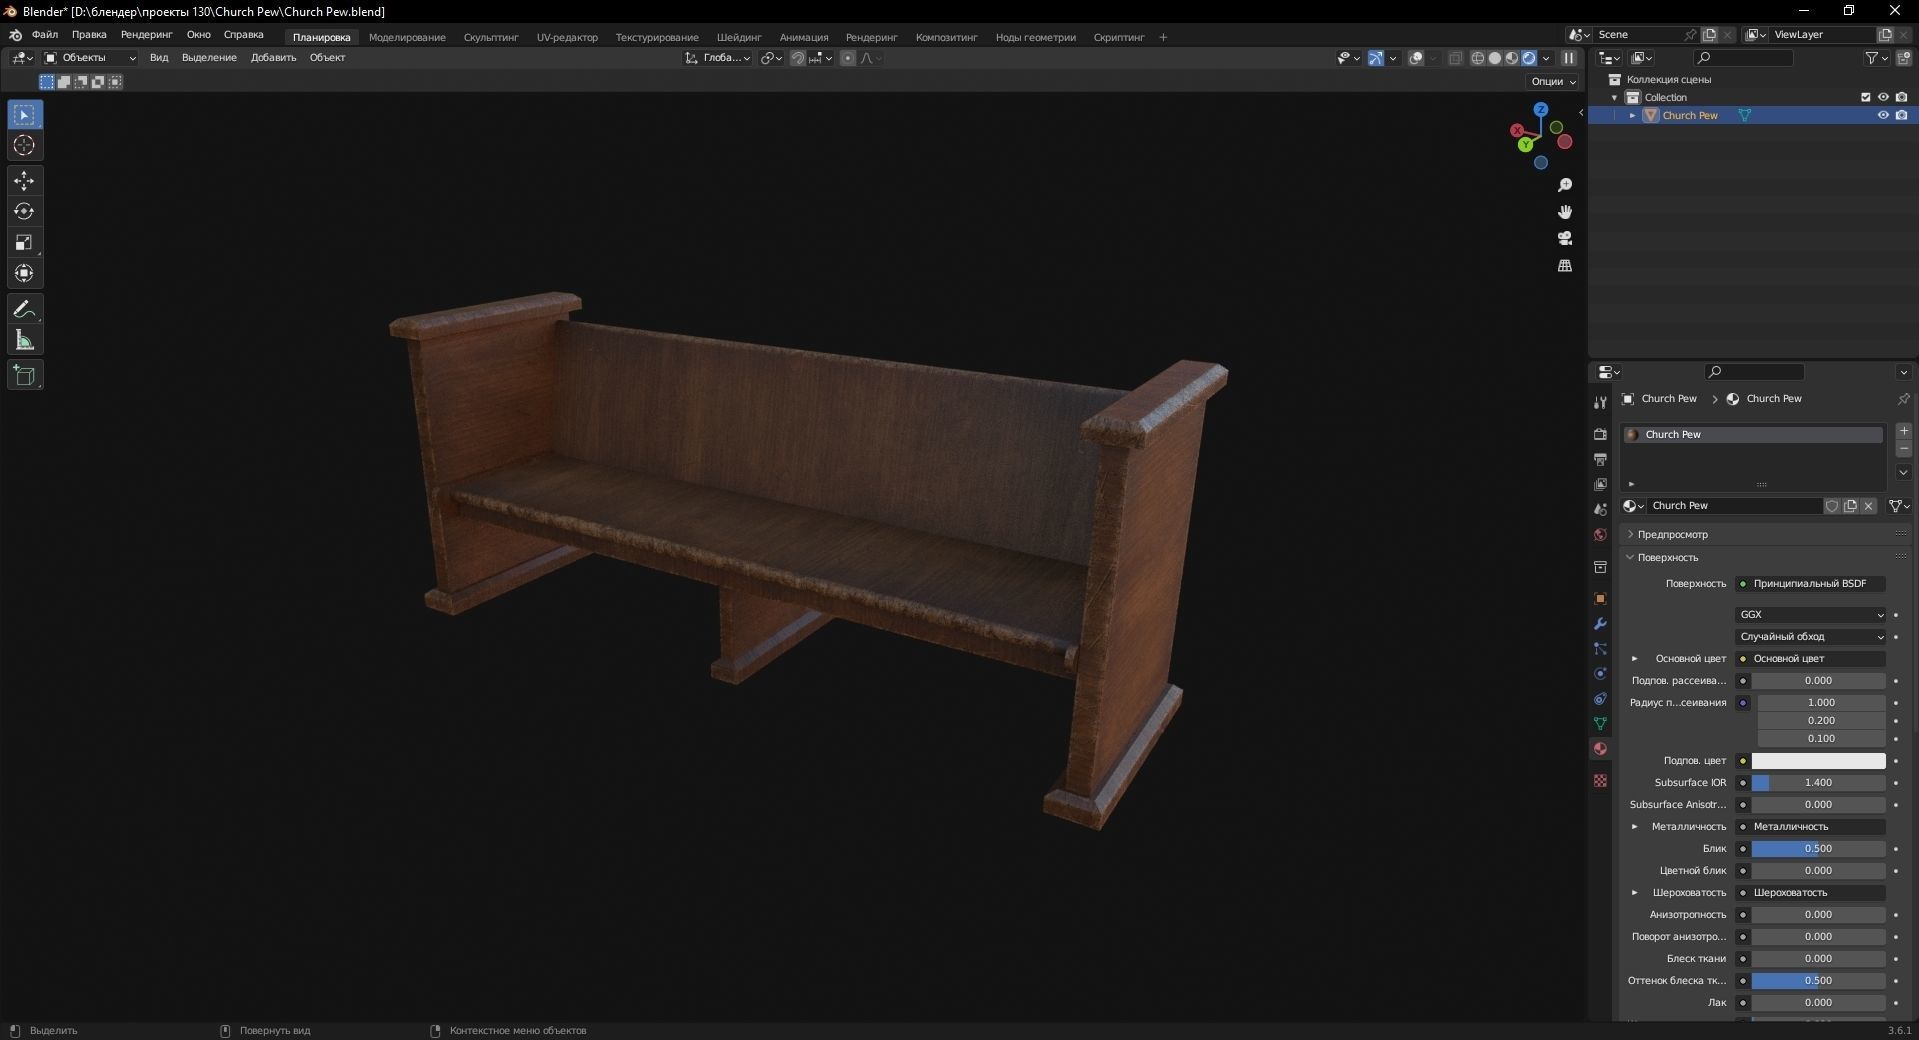Select the Move tool in the toolbar

coord(24,181)
